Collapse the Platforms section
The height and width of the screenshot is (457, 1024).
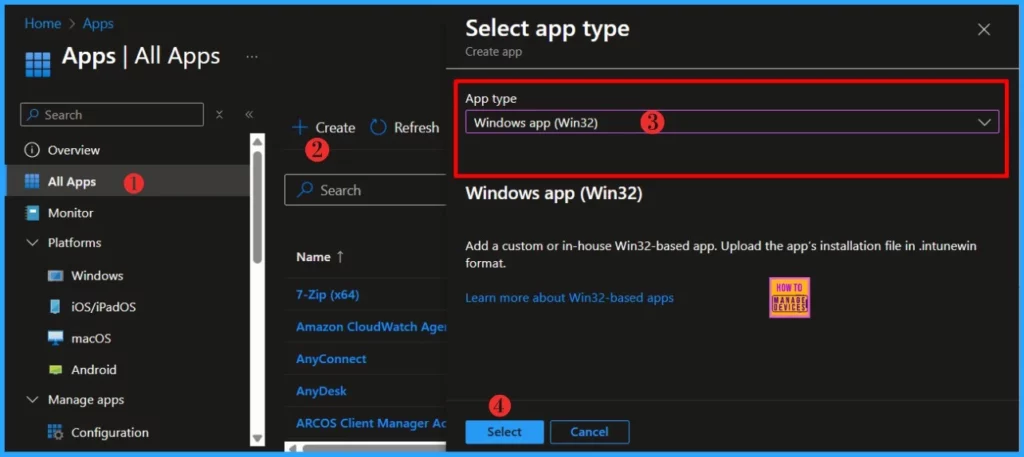click(x=32, y=243)
